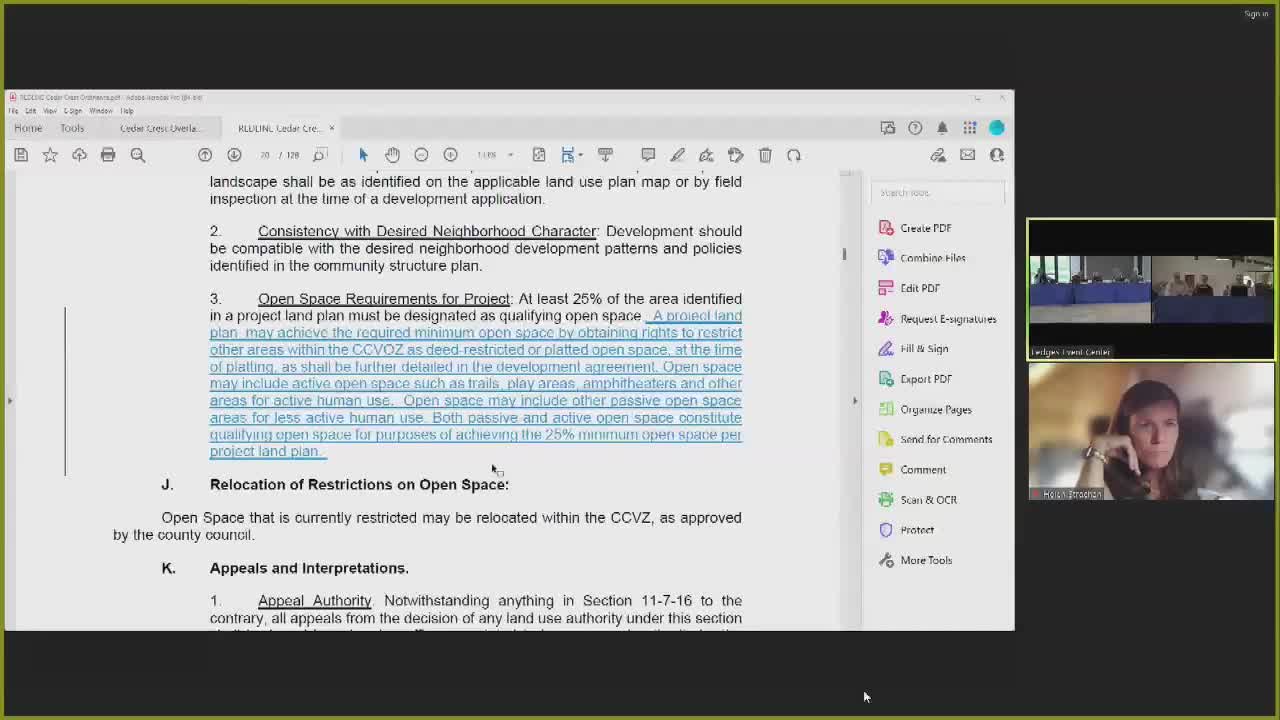The height and width of the screenshot is (720, 1280).
Task: Open the Export PDF tool
Action: tap(925, 379)
